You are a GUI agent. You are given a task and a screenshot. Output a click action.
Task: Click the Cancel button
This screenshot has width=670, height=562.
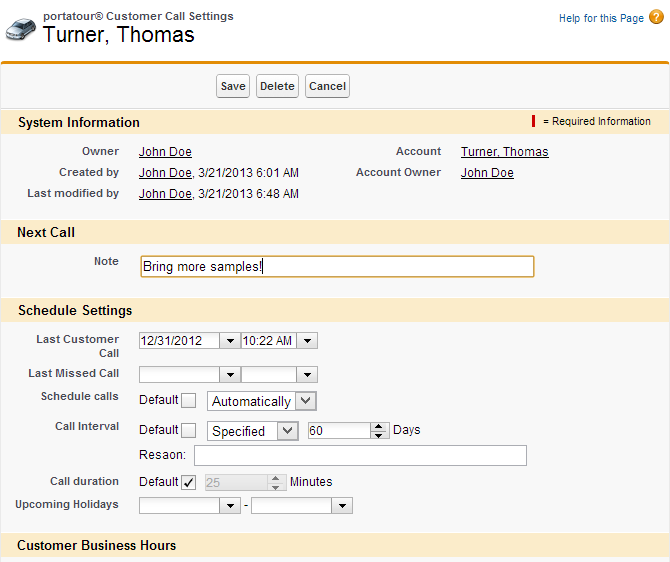[x=327, y=86]
